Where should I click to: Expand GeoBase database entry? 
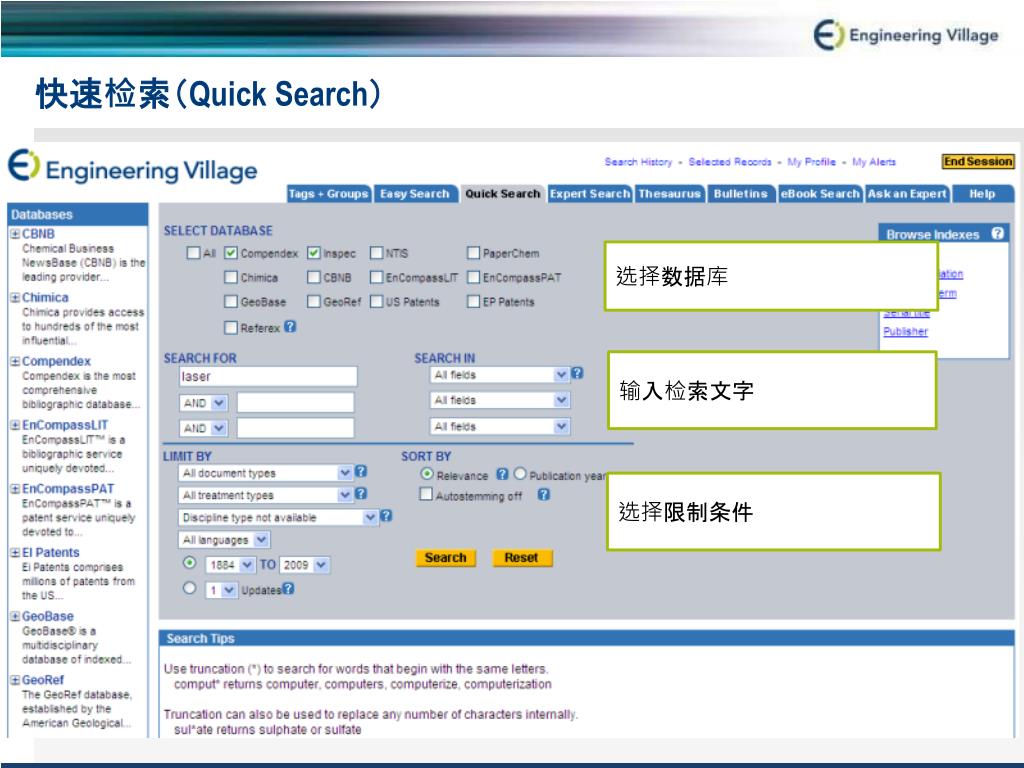15,616
